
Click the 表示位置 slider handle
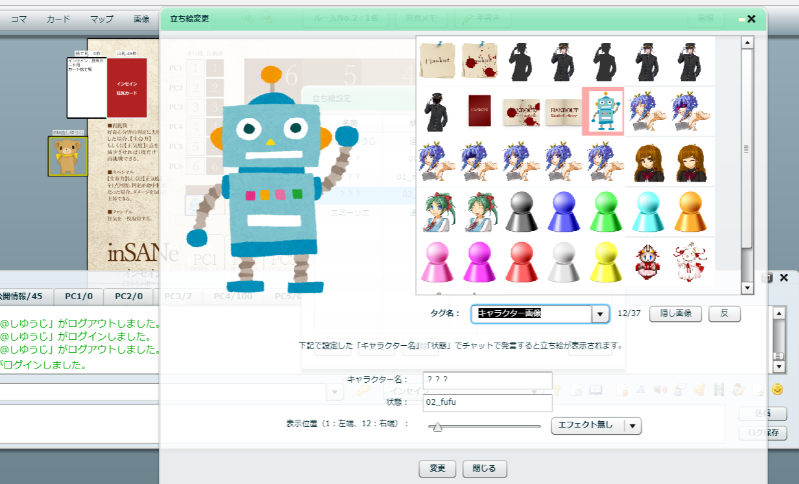(x=436, y=427)
